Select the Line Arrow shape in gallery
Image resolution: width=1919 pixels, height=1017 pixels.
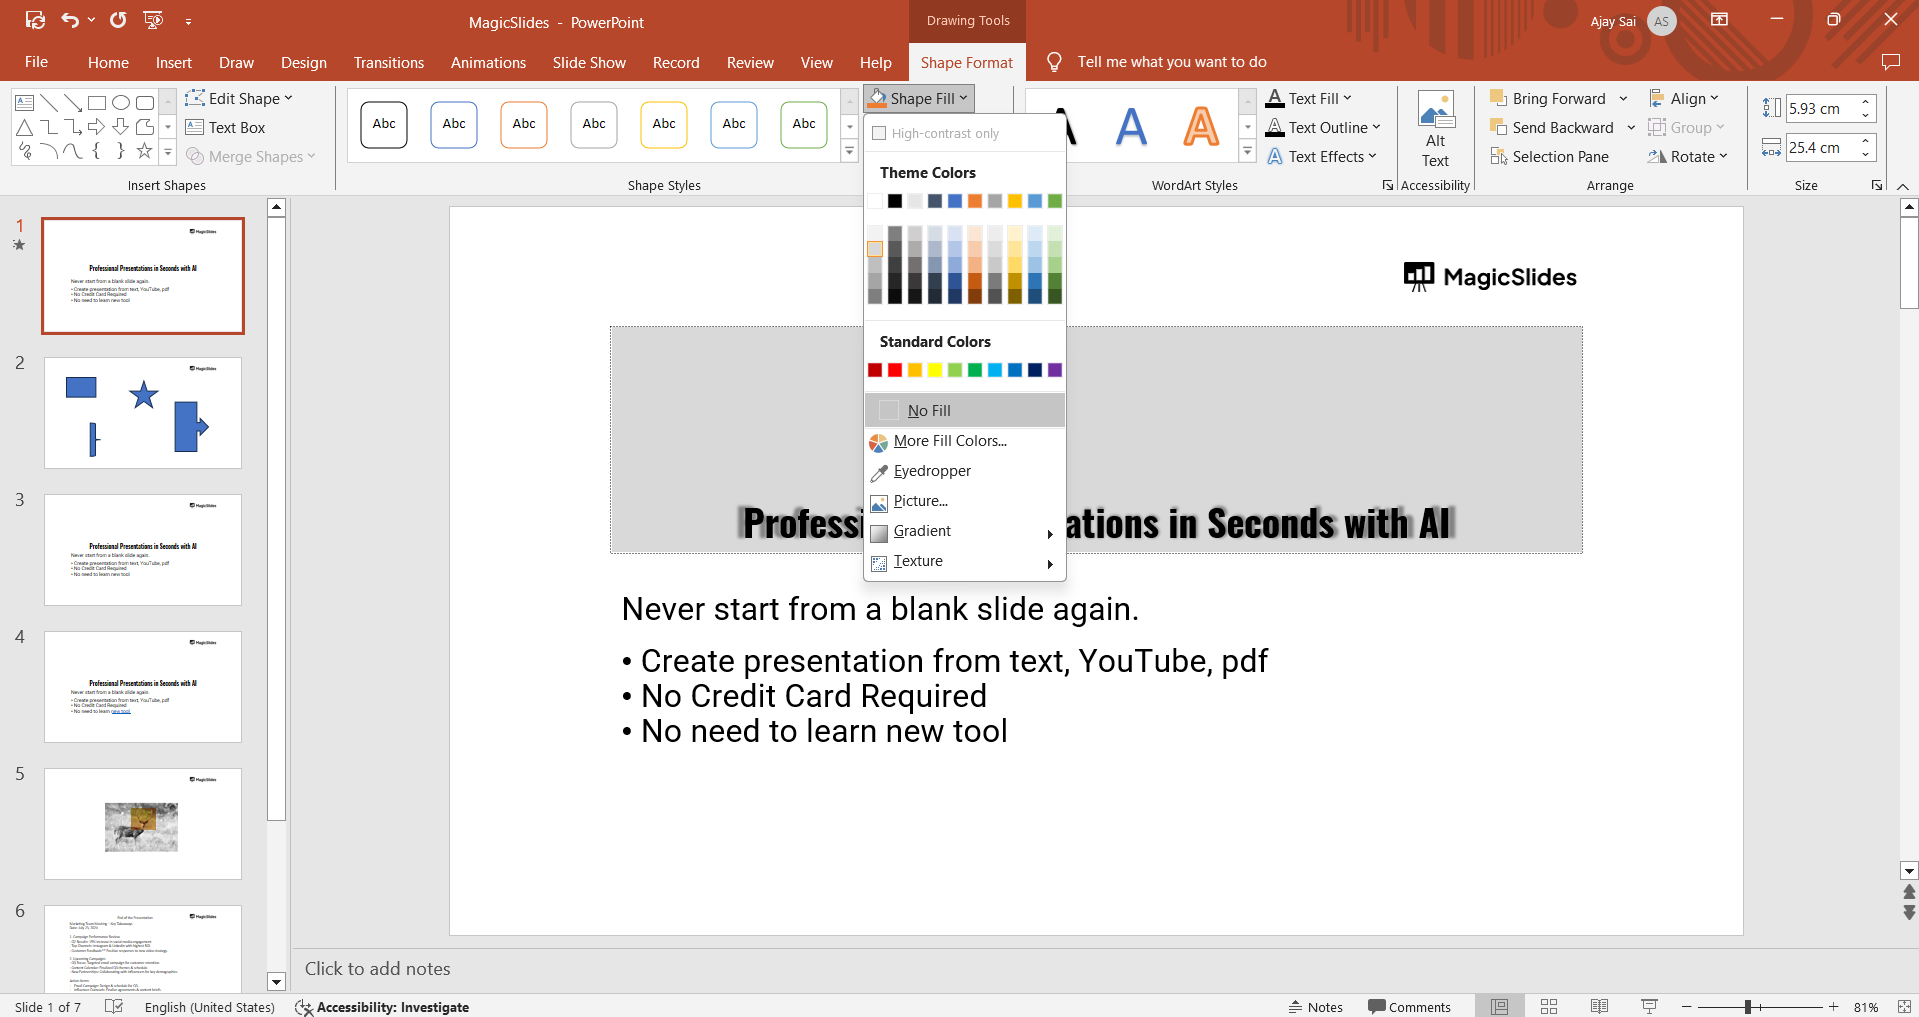coord(73,102)
